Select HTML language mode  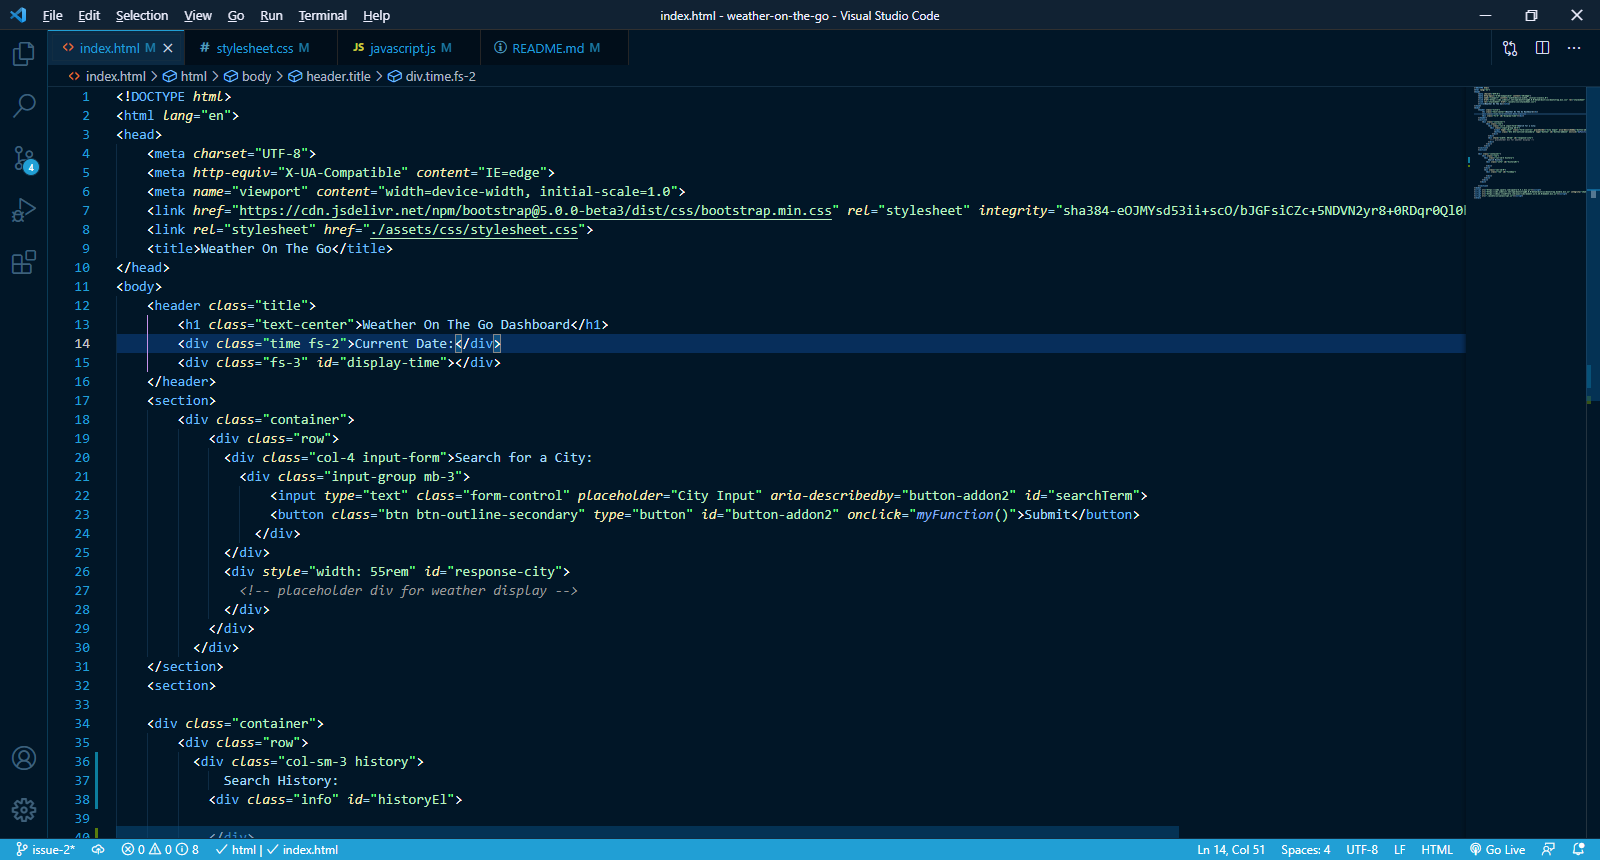pos(1437,850)
